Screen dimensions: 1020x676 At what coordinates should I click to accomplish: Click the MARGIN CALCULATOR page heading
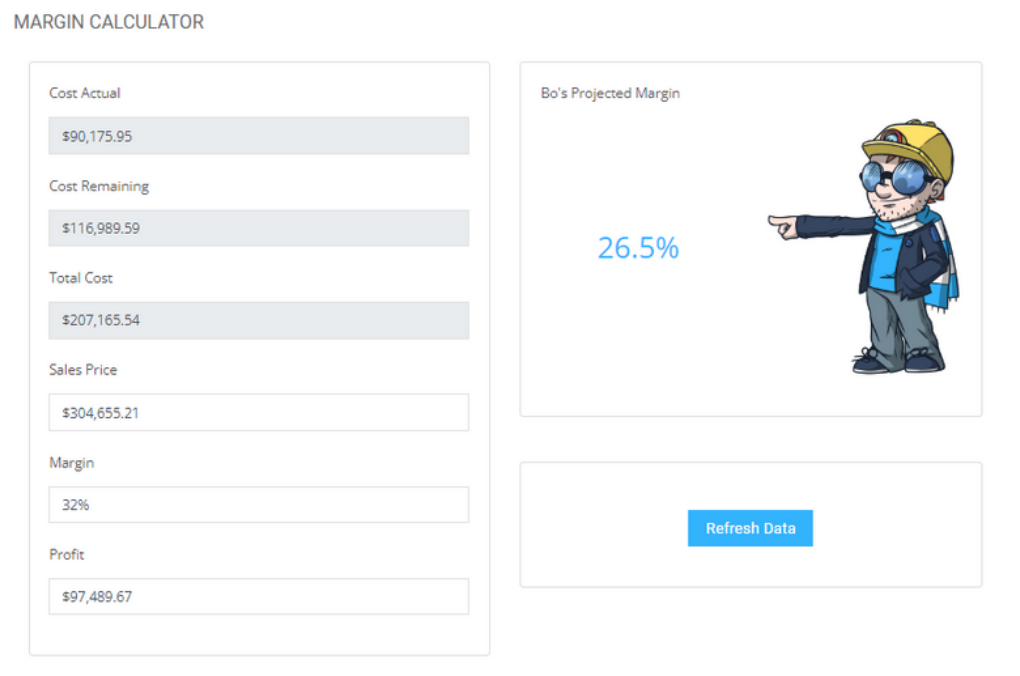(109, 22)
